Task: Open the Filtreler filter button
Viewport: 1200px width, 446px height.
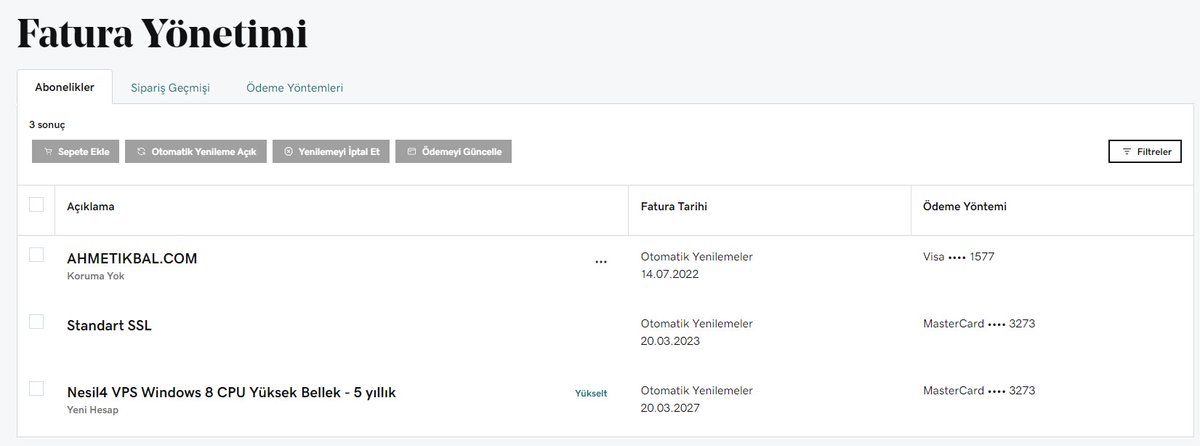Action: [1145, 151]
